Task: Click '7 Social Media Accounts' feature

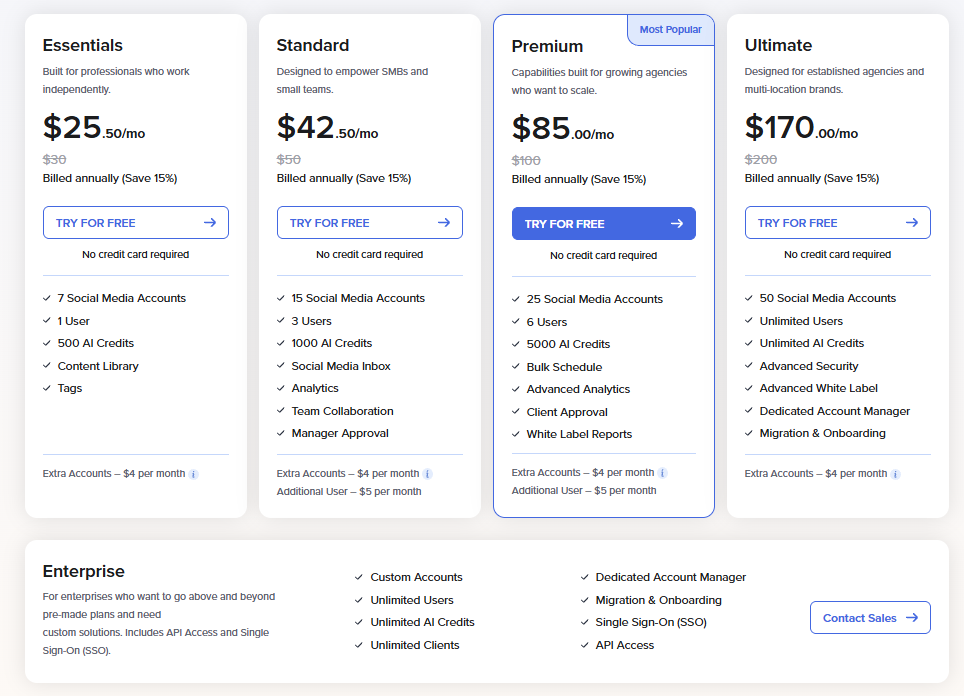Action: 122,298
